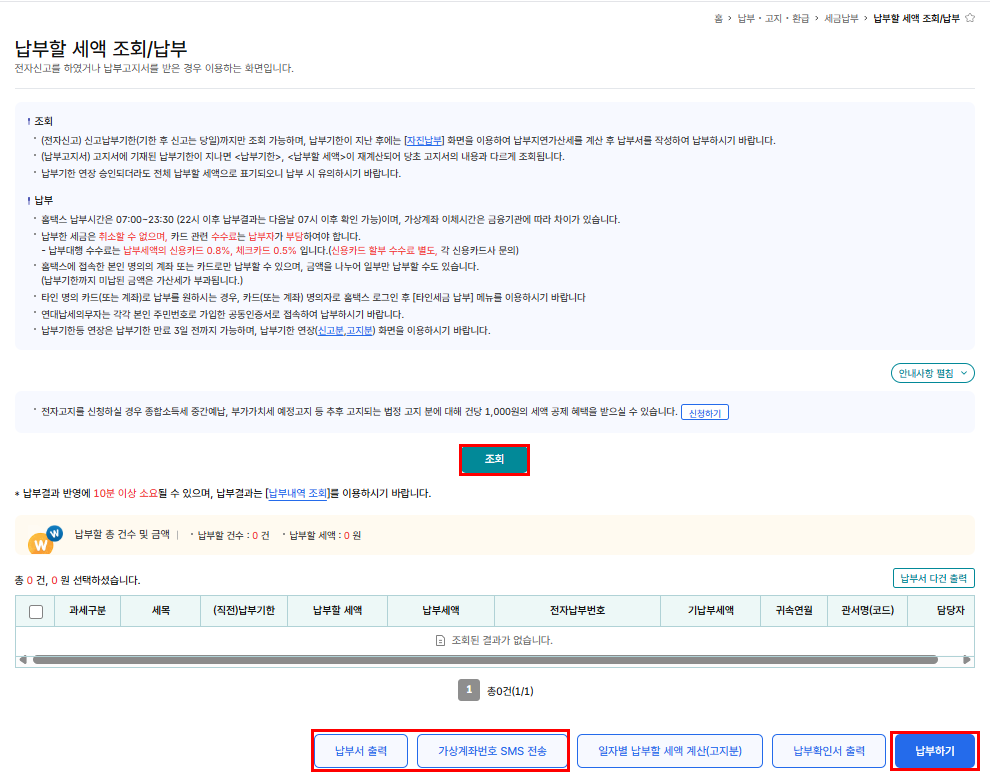Click the 조회 search button

(494, 459)
